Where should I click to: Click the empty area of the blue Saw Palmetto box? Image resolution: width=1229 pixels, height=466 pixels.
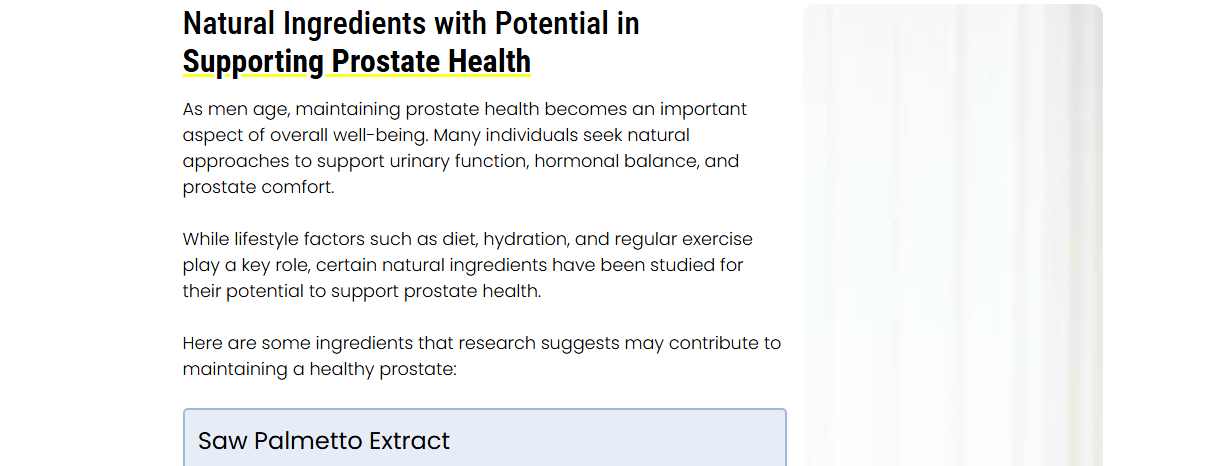pos(620,441)
